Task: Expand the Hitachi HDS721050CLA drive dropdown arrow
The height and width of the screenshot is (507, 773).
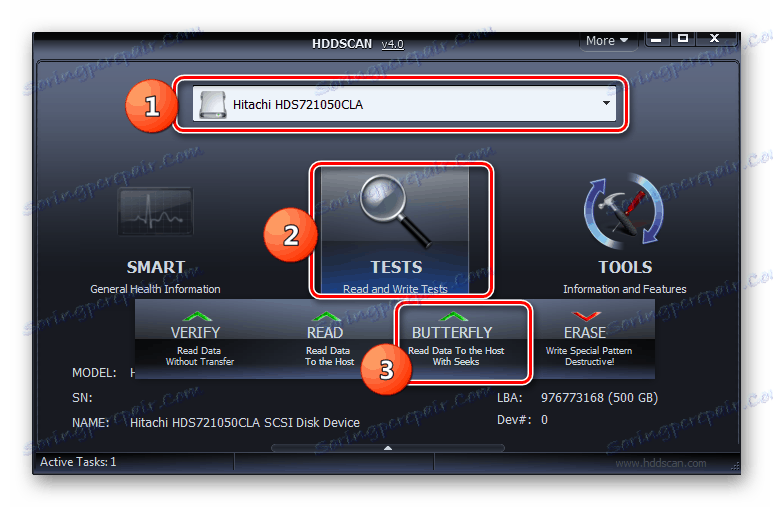Action: [x=606, y=103]
